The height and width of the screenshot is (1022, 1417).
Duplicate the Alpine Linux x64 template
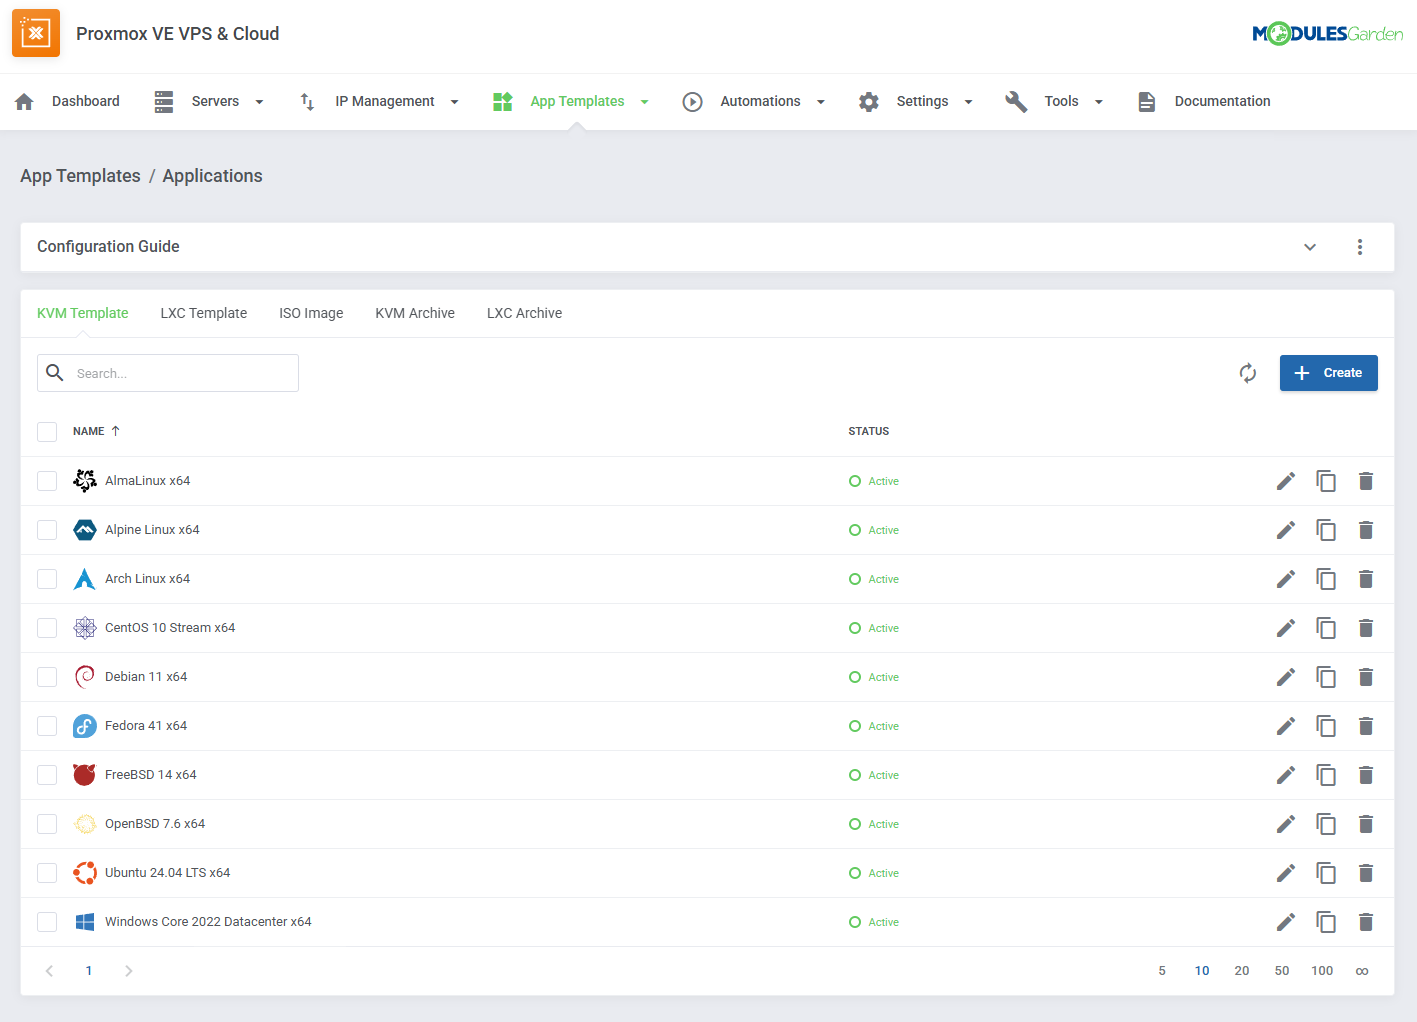1326,530
